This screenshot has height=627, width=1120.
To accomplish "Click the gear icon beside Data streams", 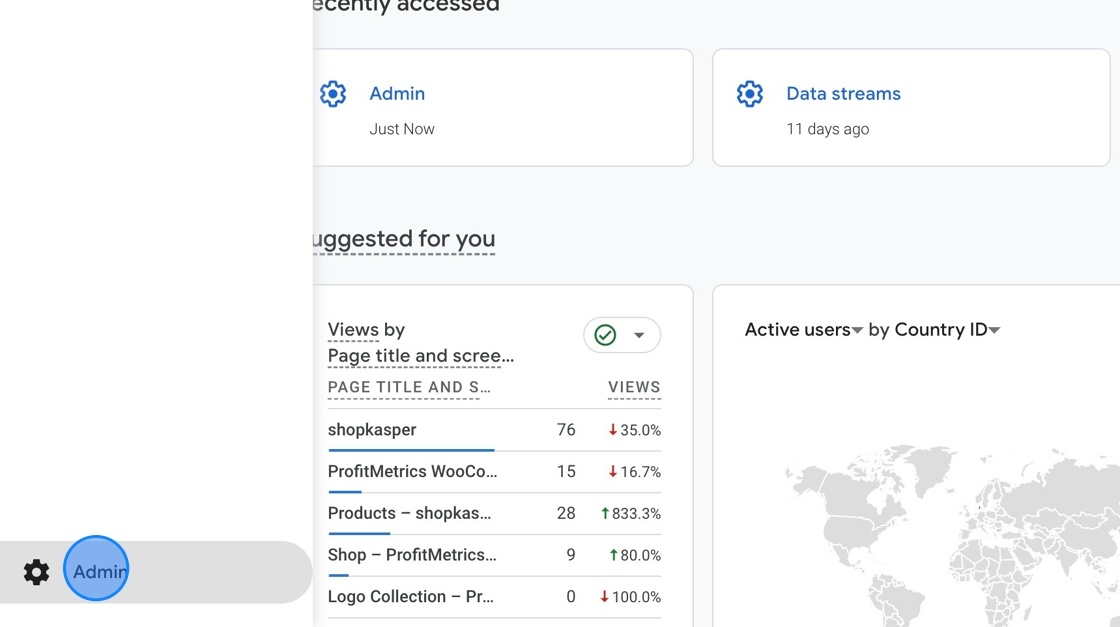I will point(749,93).
